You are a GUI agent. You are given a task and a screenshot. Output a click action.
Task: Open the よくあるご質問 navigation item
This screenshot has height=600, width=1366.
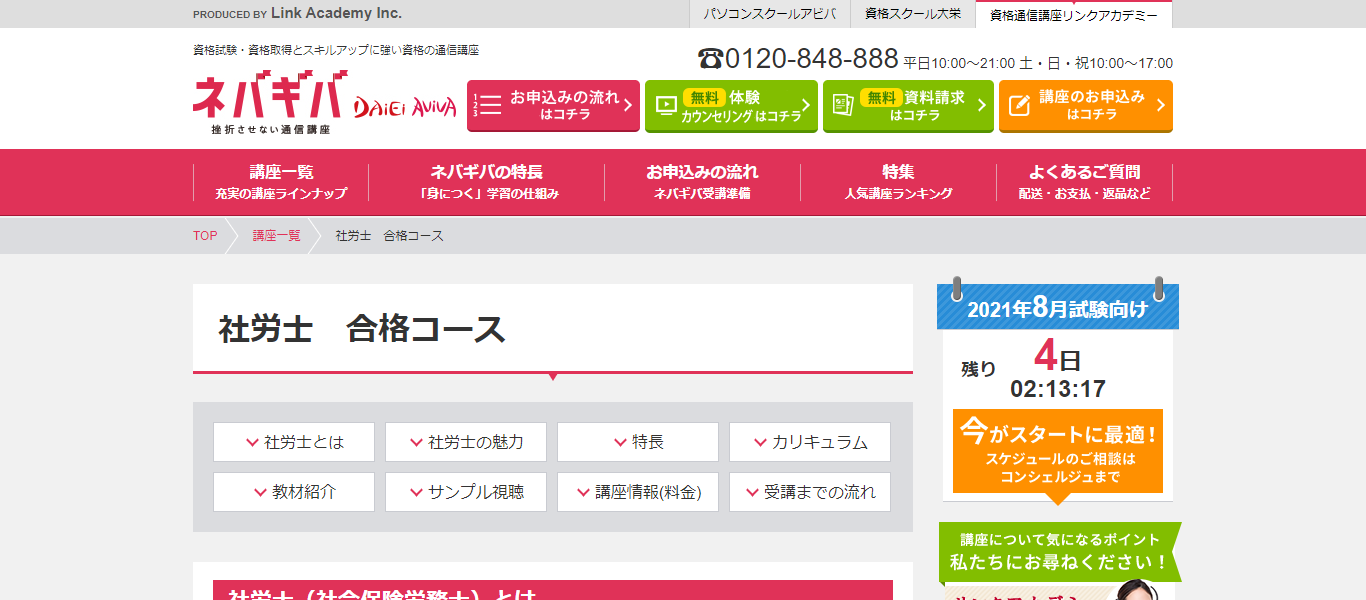[x=1084, y=182]
